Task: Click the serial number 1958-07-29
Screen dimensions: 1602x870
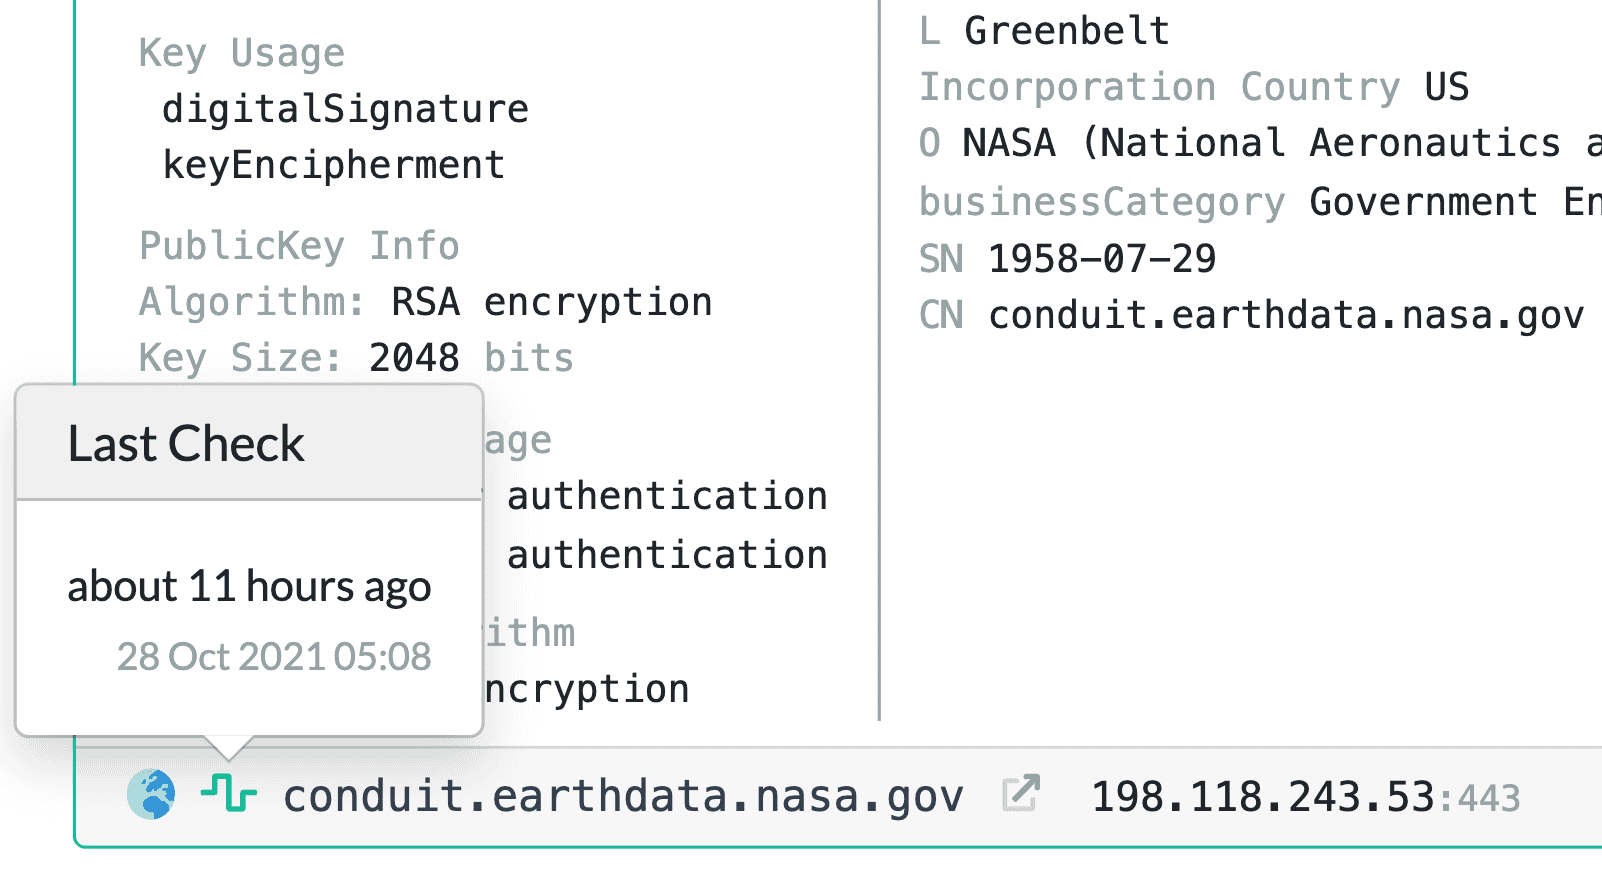Action: (1101, 259)
